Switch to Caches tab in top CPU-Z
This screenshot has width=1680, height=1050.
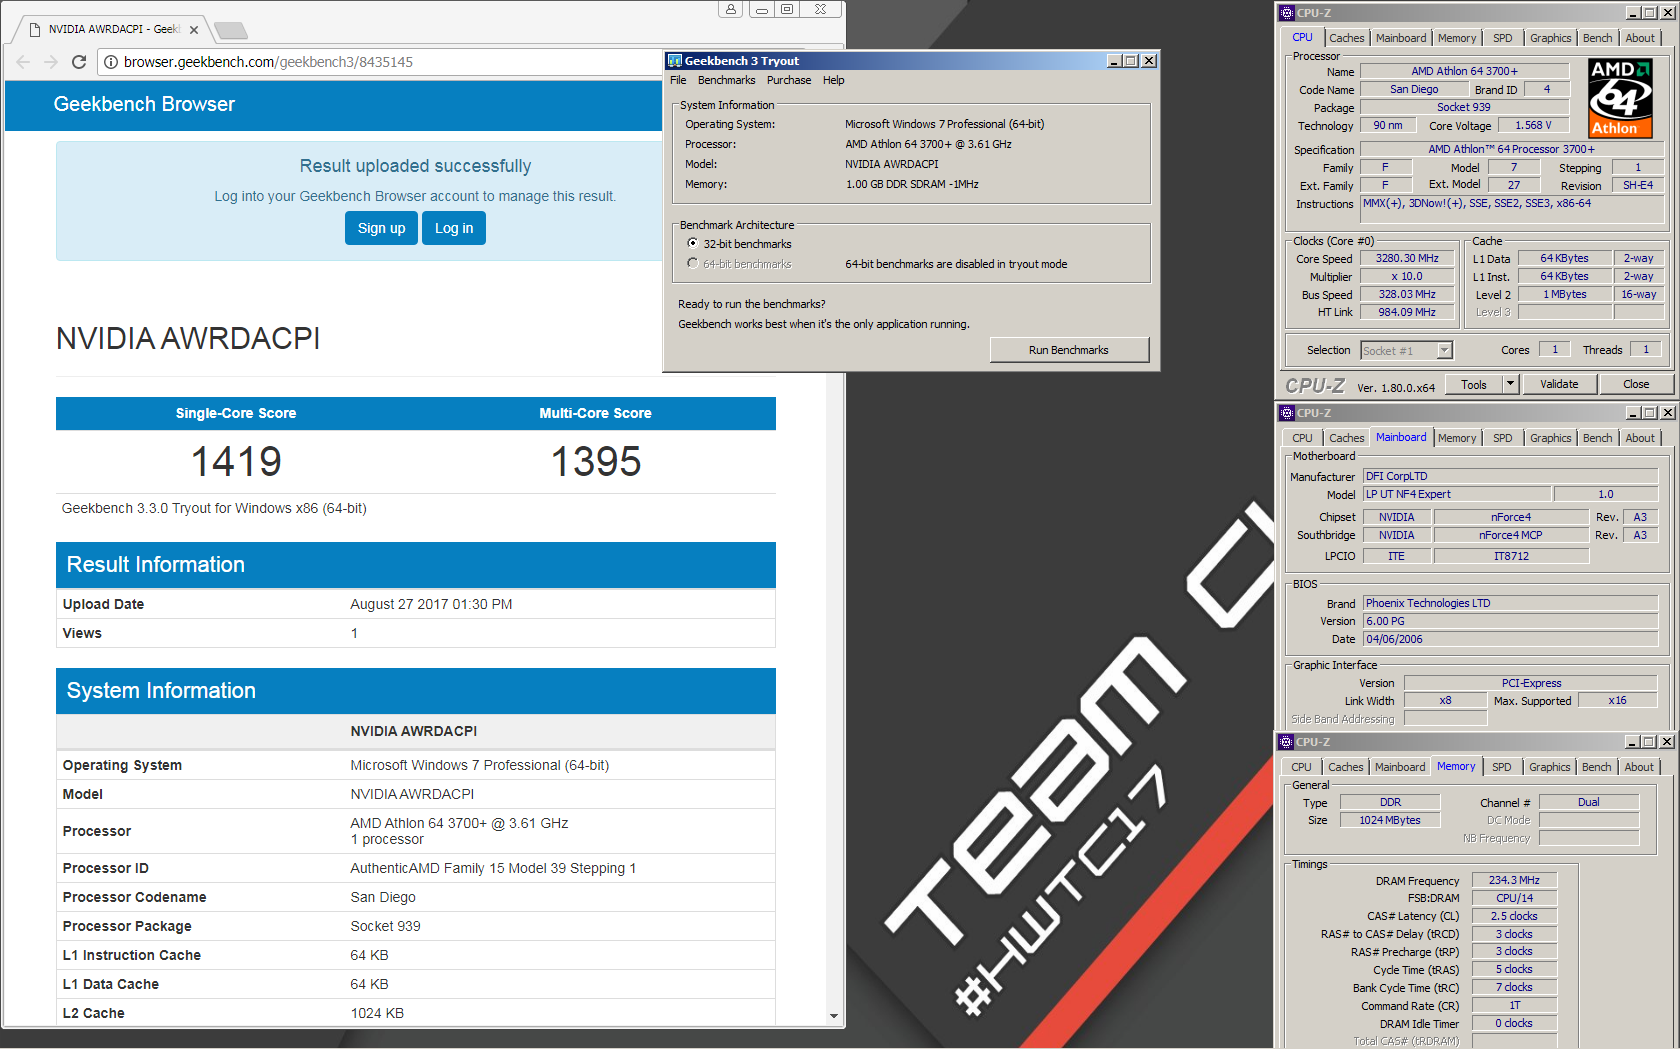point(1346,38)
